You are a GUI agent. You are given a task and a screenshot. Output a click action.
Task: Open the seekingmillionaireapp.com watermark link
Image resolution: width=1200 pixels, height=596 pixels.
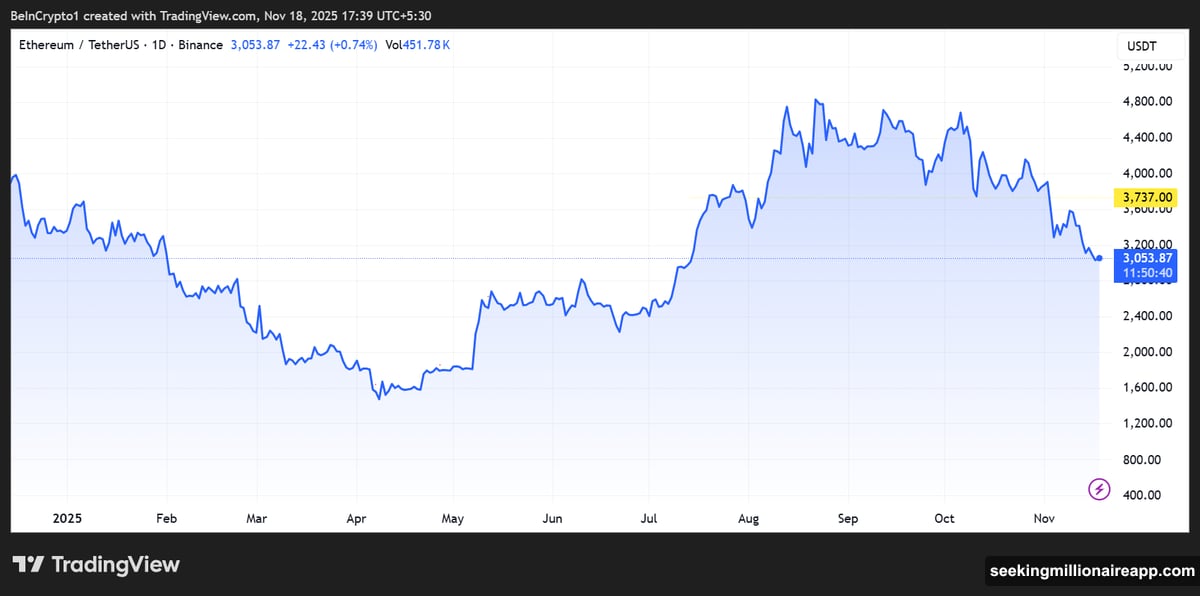coord(1091,571)
